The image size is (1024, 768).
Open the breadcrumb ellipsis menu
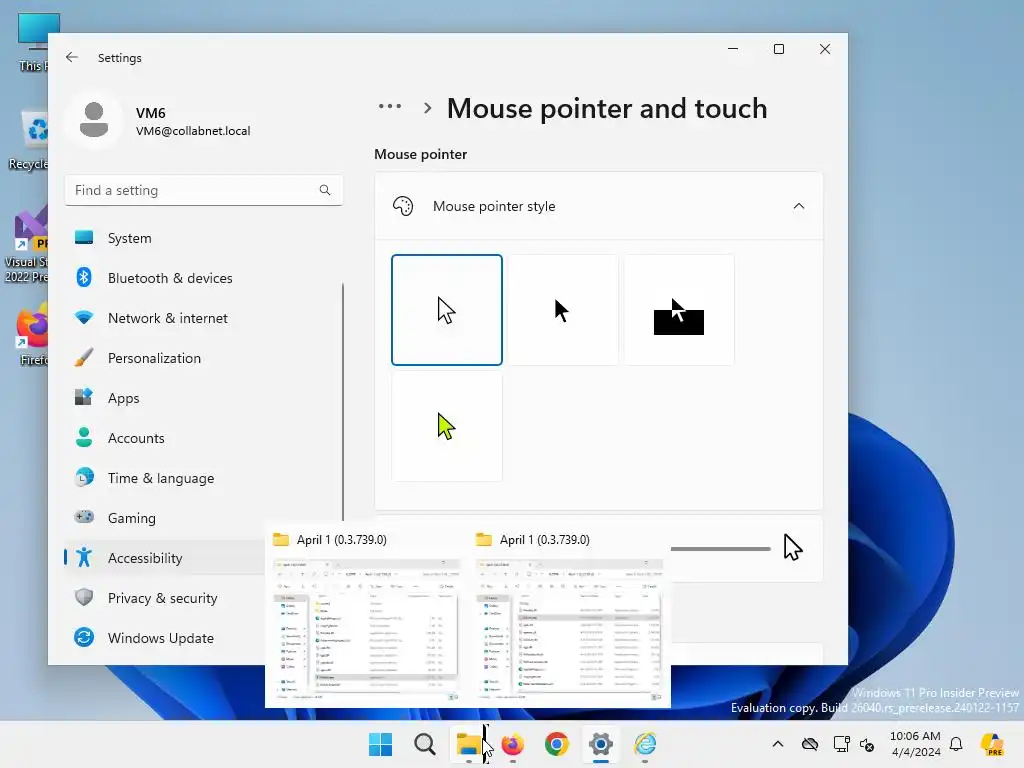(x=390, y=106)
